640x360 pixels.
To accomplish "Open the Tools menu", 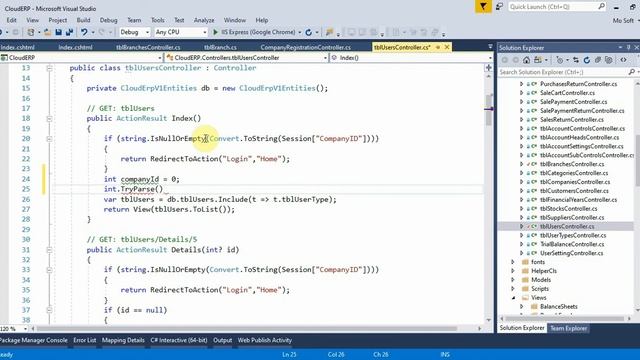I will 158,20.
